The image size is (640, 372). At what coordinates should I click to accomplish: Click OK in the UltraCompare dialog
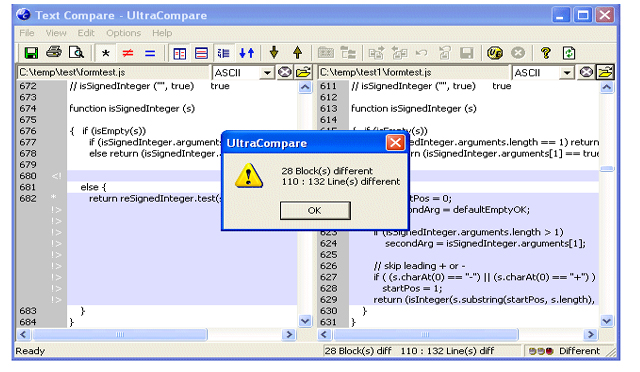pyautogui.click(x=315, y=210)
